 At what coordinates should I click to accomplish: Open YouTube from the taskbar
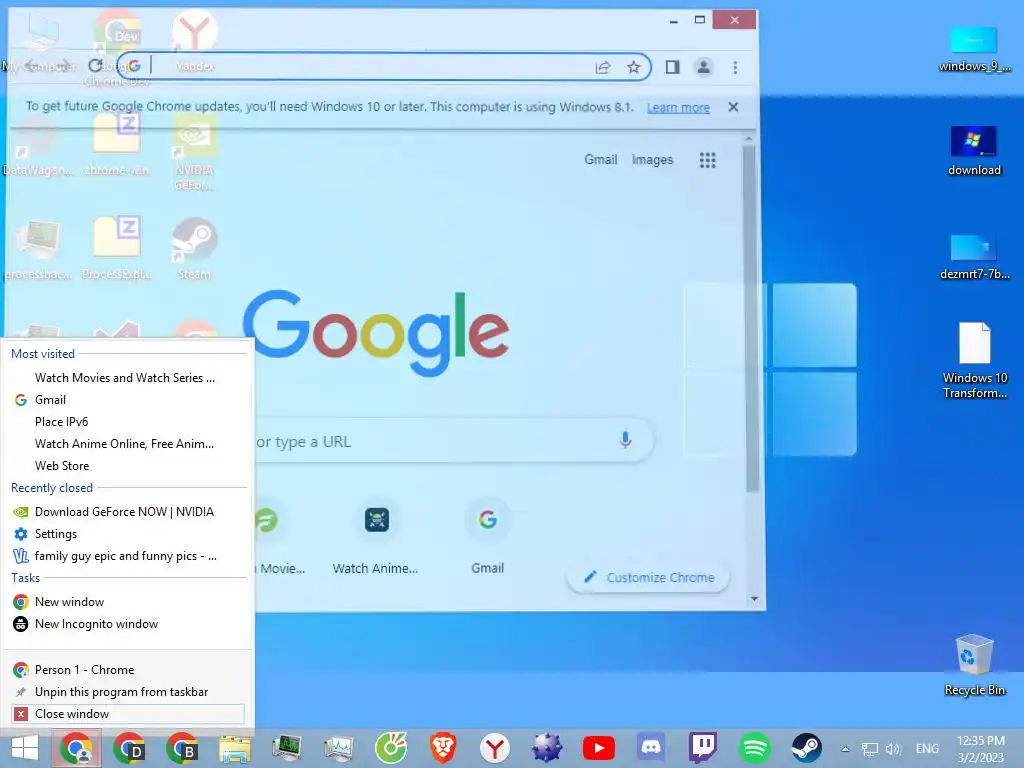[598, 748]
